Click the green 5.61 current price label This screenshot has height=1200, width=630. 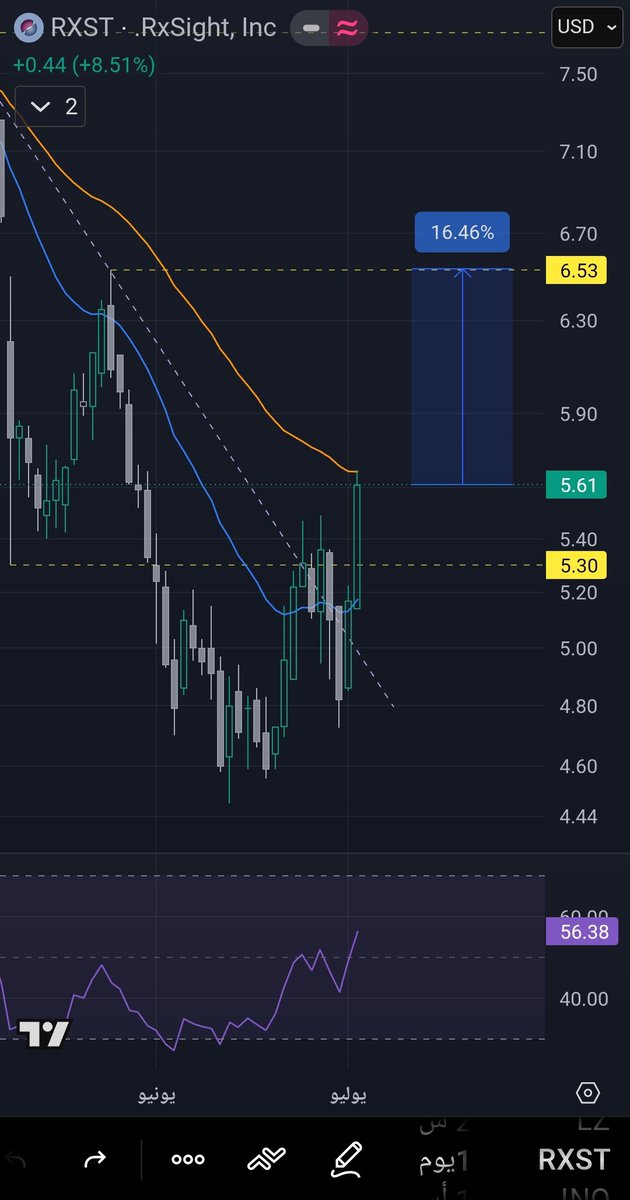(x=579, y=486)
